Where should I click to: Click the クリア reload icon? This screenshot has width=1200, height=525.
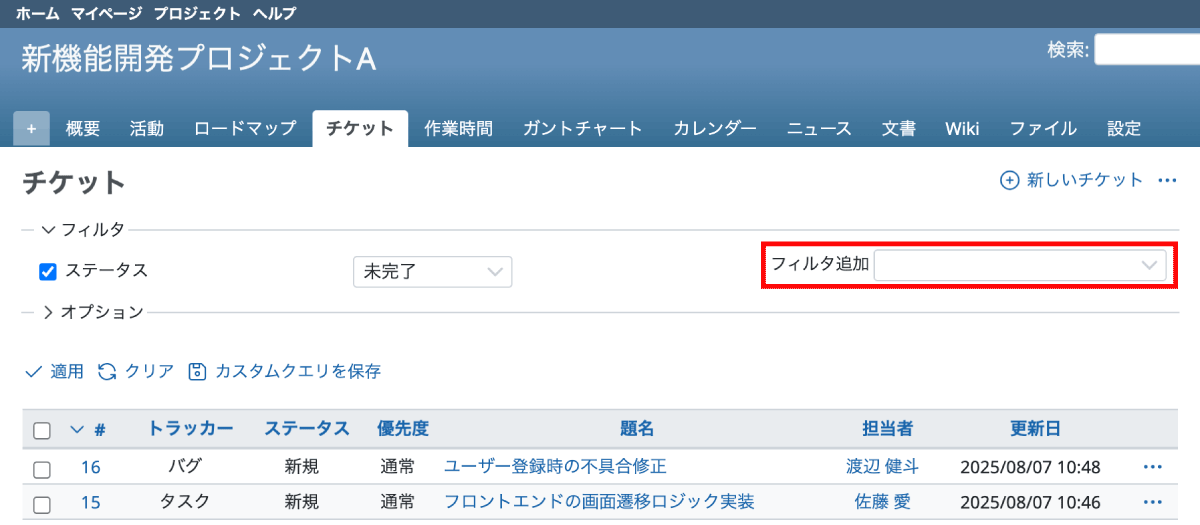coord(107,371)
